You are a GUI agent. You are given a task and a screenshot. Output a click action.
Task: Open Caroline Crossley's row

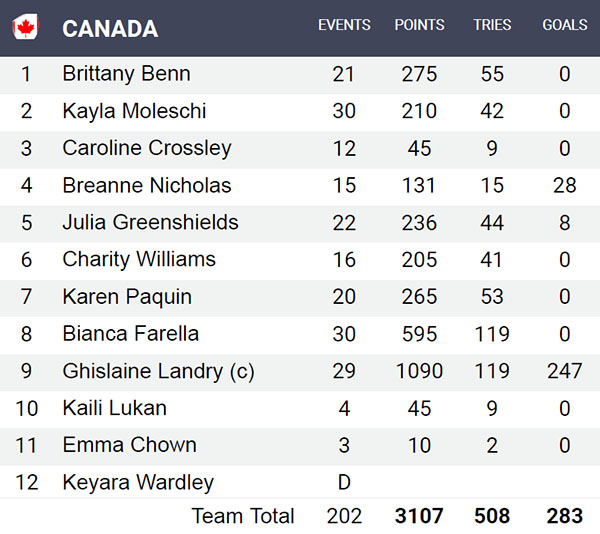pos(146,148)
